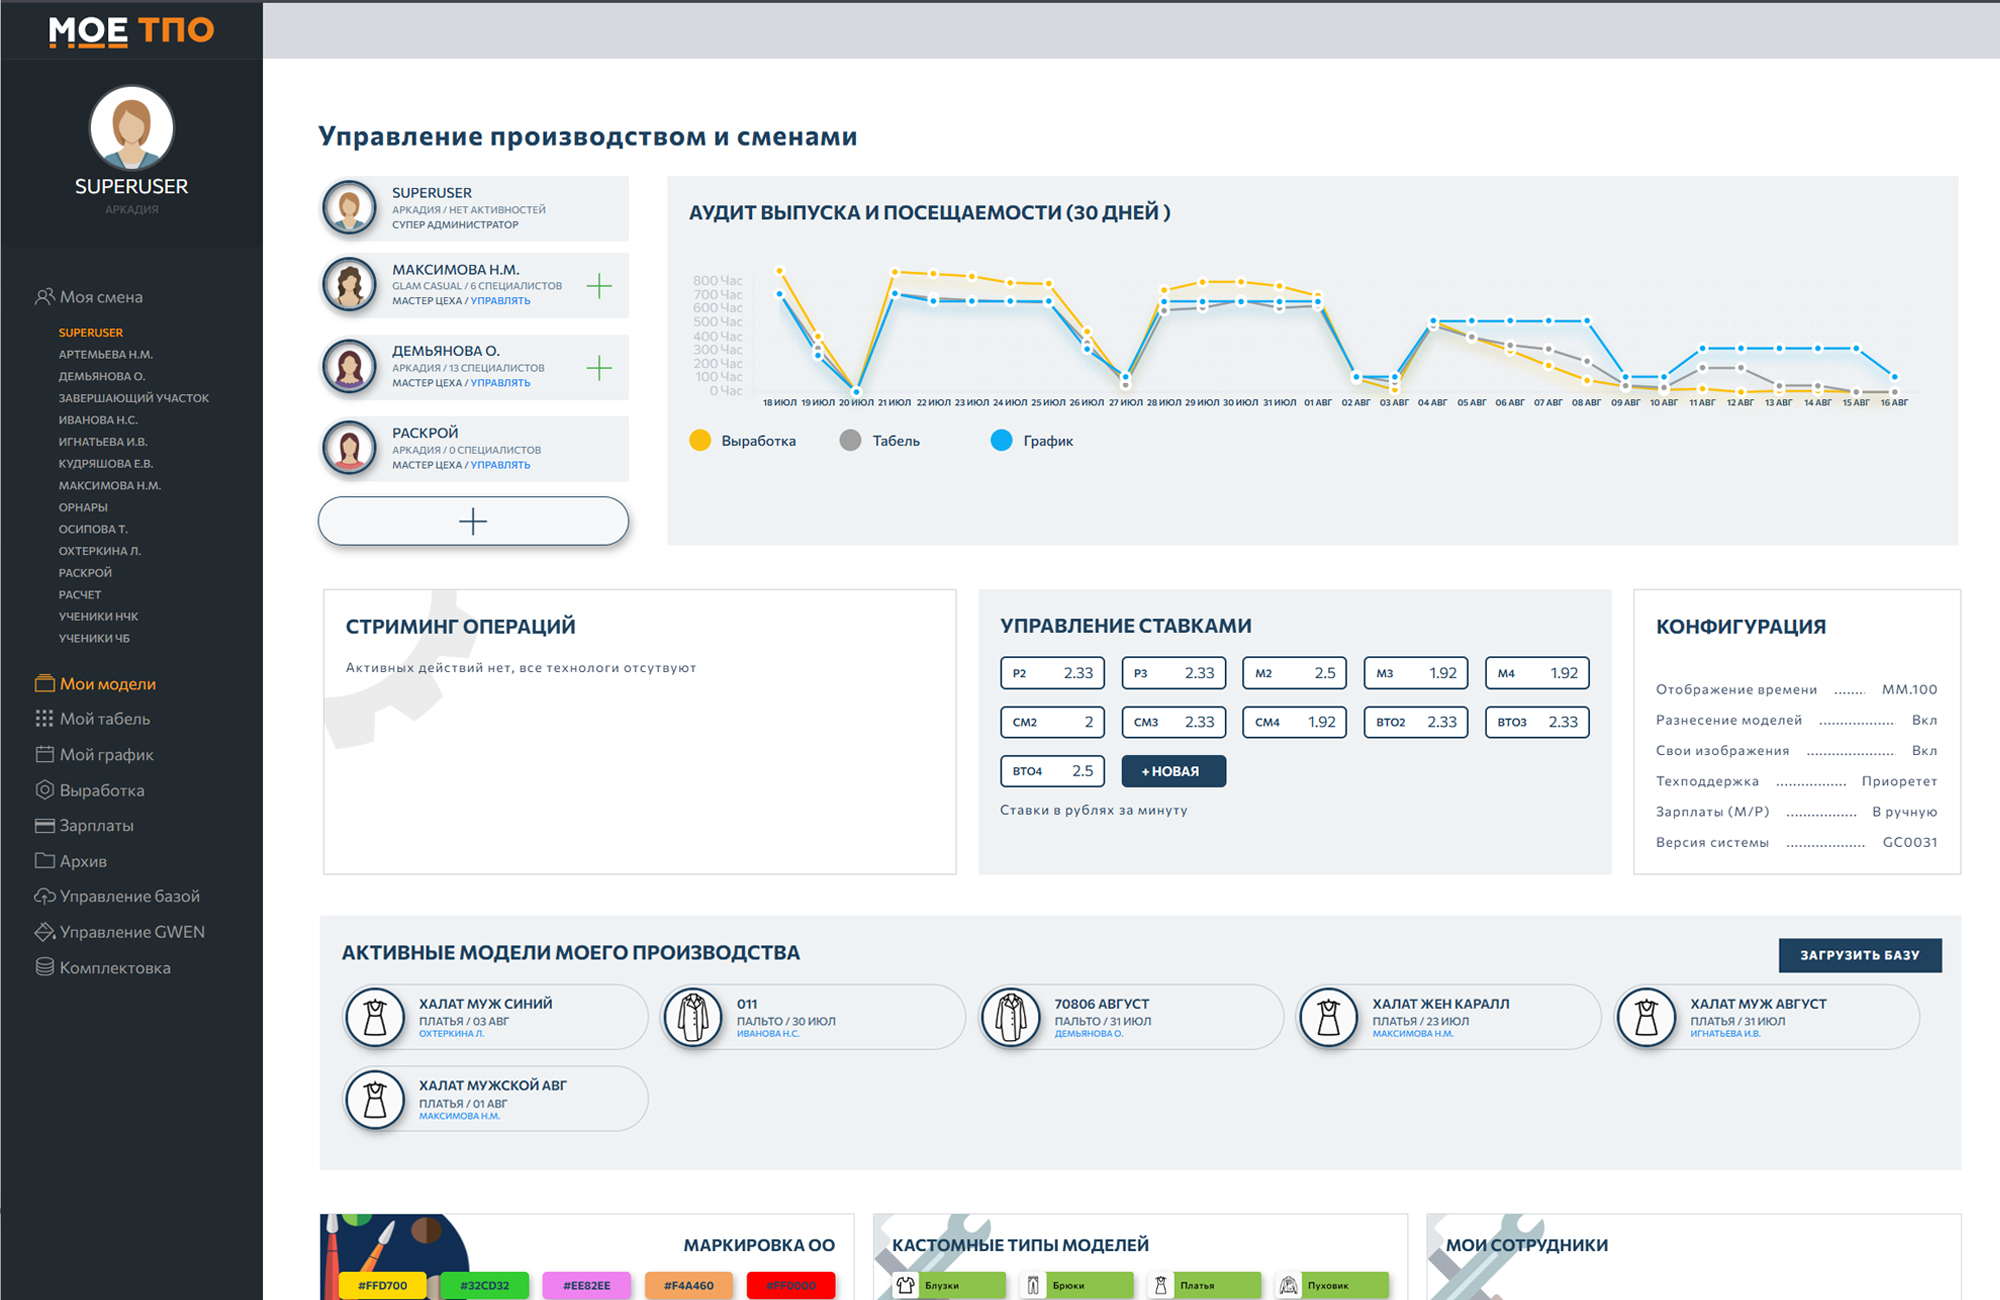Click the Моя смена people icon
Viewport: 2000px width, 1300px height.
point(44,297)
